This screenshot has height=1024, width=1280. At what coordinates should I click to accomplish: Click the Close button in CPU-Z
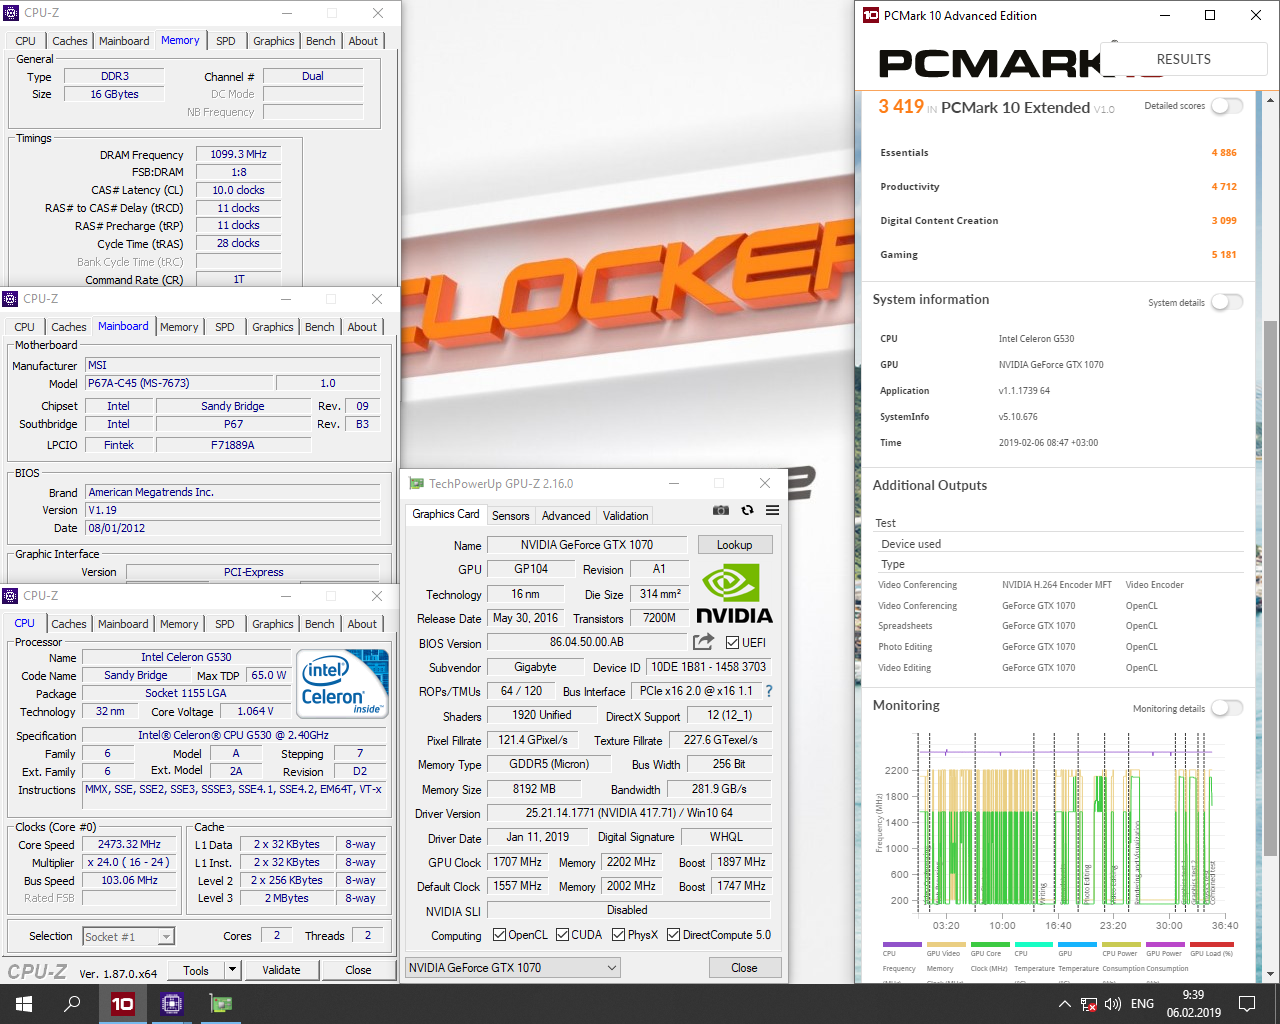pos(358,970)
